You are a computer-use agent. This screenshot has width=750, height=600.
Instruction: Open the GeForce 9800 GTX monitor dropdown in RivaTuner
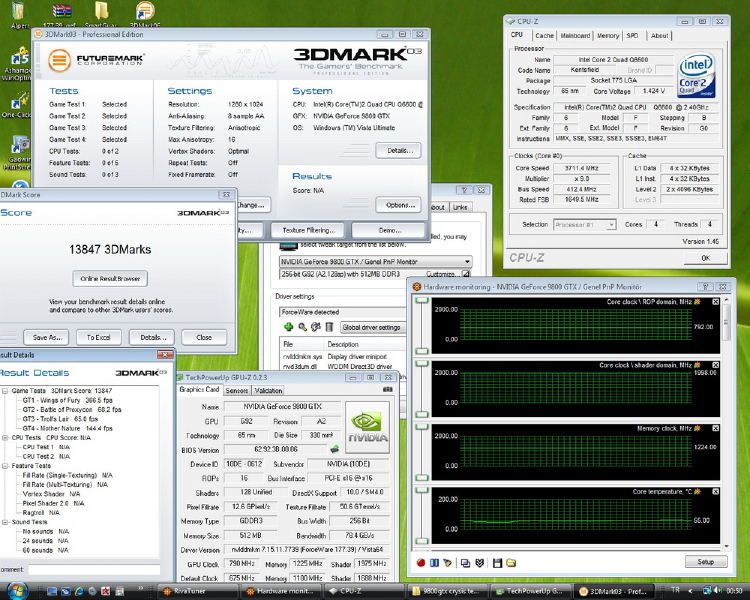pyautogui.click(x=467, y=262)
